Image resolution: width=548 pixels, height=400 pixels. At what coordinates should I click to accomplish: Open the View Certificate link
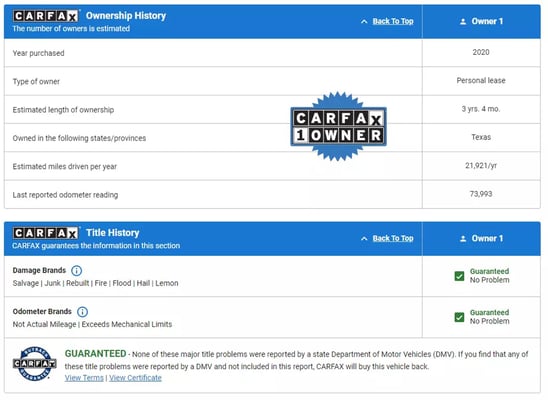pyautogui.click(x=135, y=378)
